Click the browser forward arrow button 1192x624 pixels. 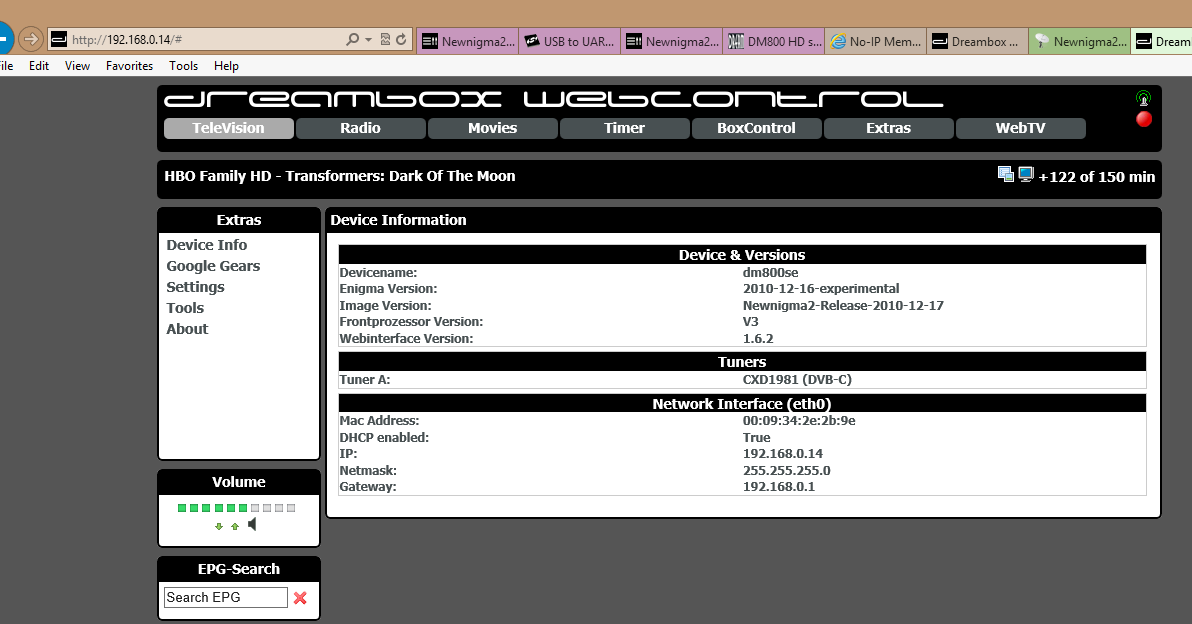point(30,38)
